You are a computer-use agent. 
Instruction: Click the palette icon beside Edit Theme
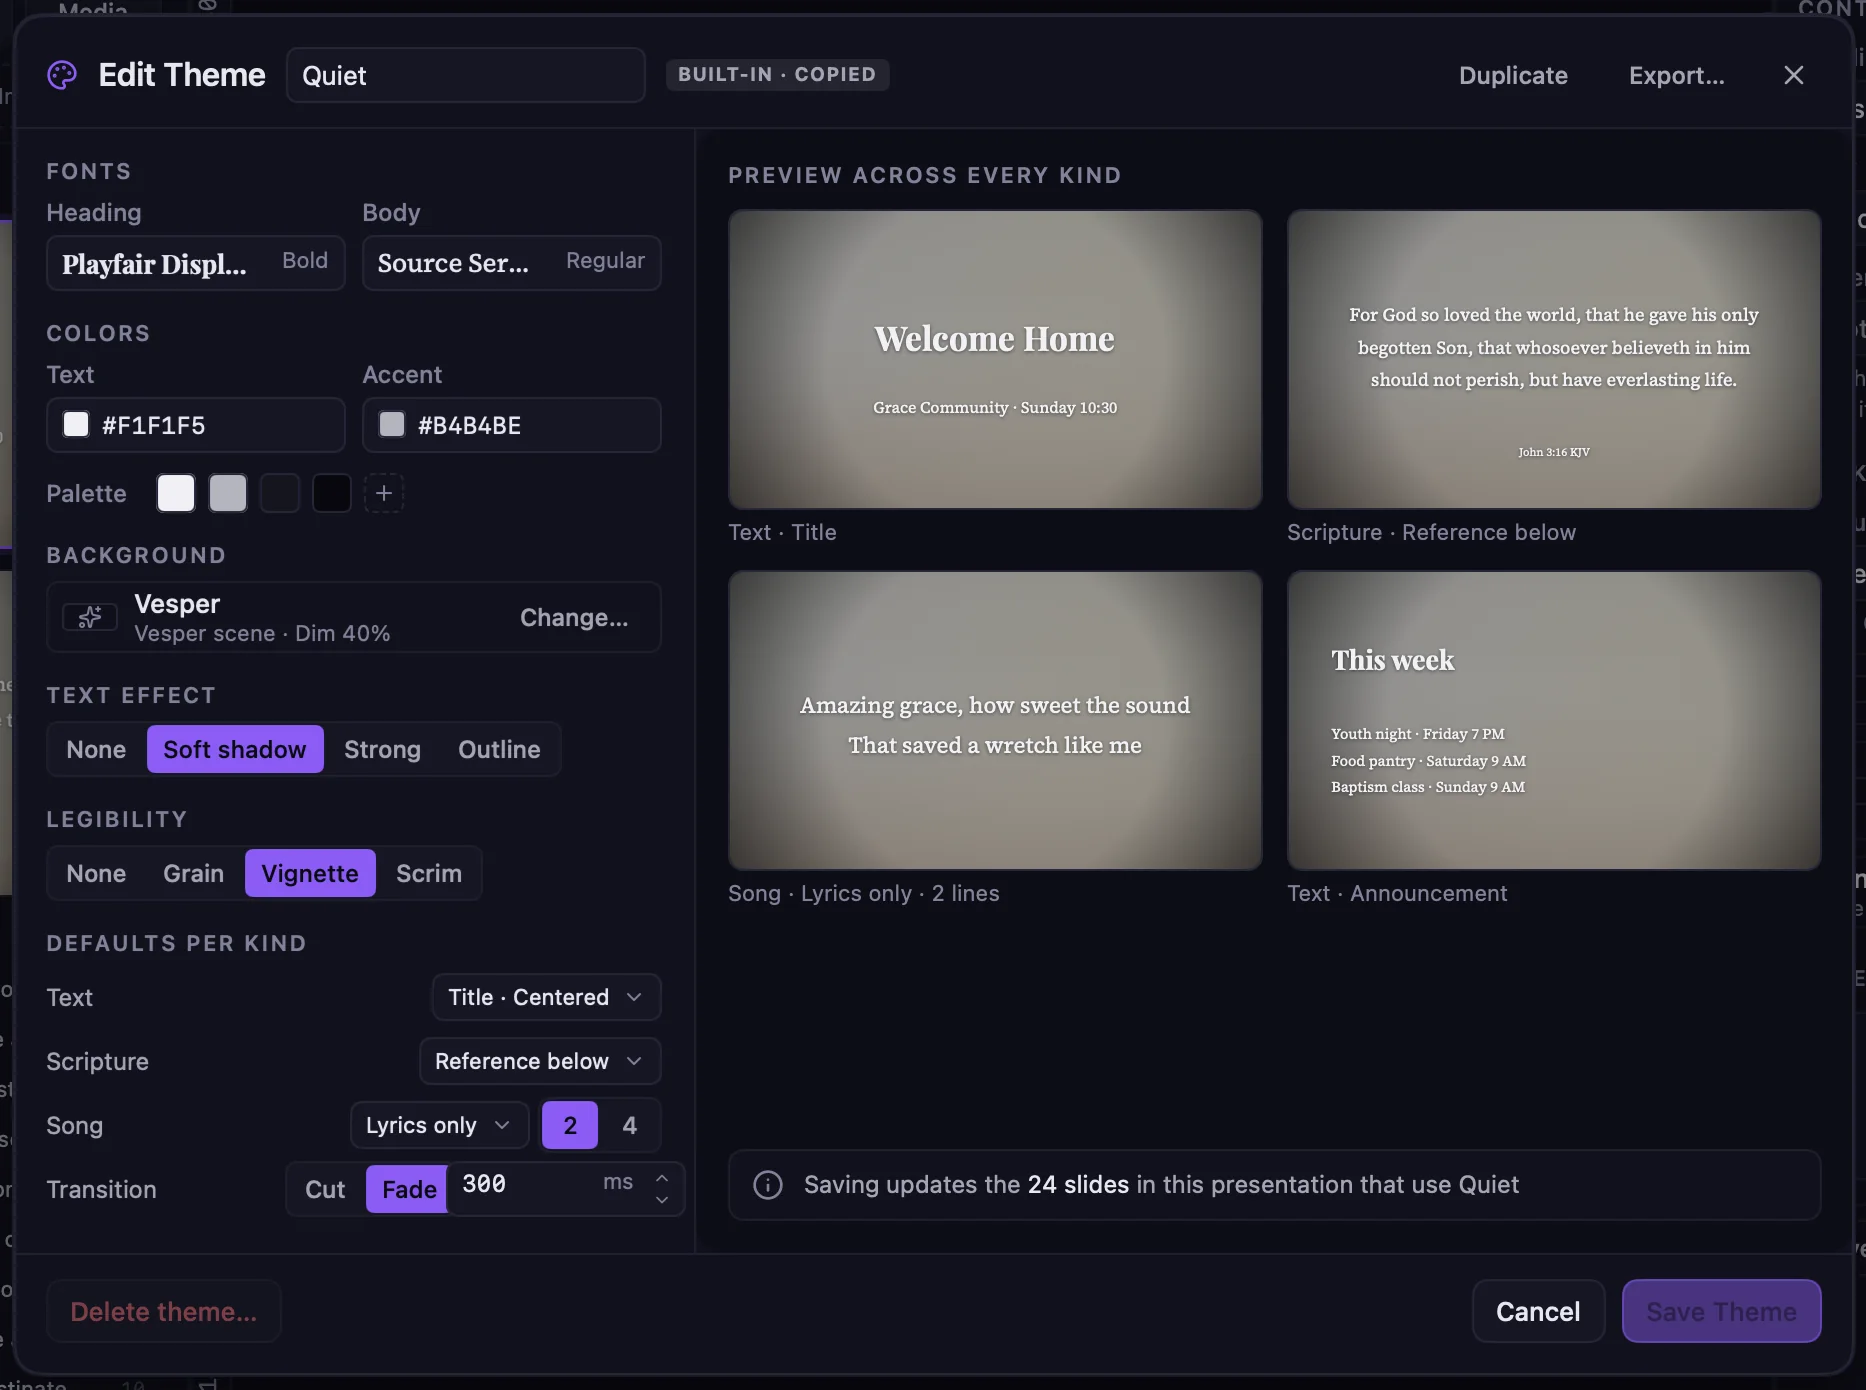pos(62,75)
